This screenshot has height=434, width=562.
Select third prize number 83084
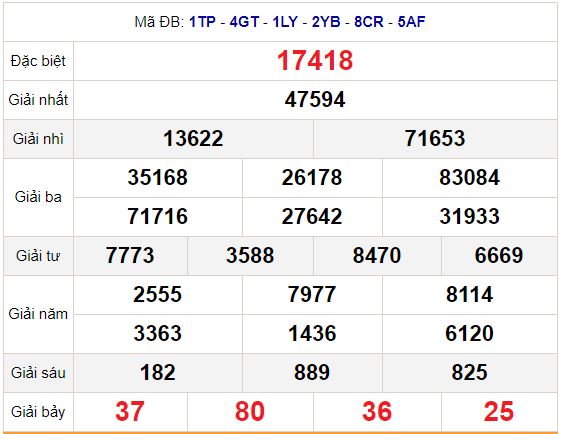470,177
